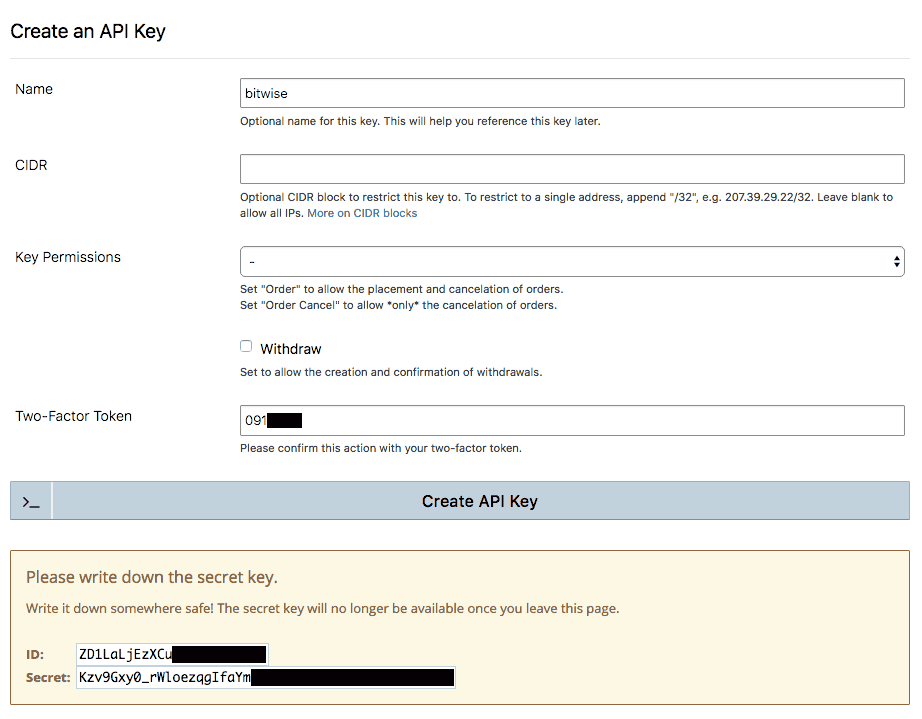Screen dimensions: 922x719
Task: Open the More on CIDR blocks link
Action: (362, 213)
